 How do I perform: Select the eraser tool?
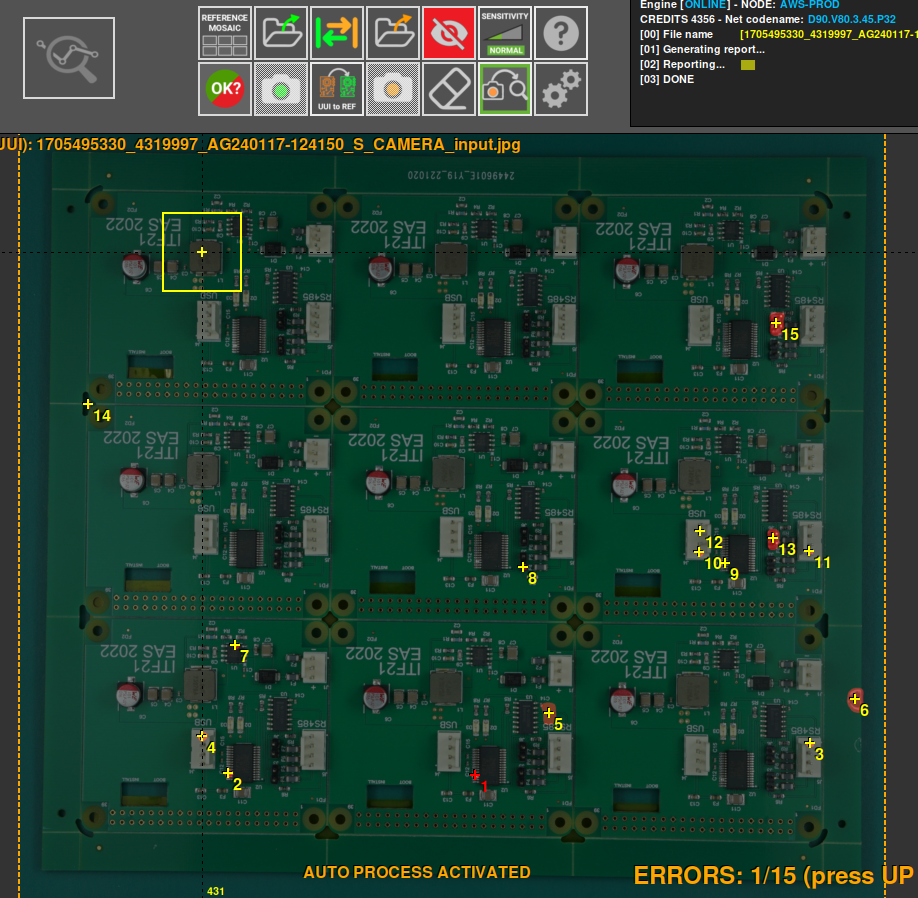coord(449,89)
